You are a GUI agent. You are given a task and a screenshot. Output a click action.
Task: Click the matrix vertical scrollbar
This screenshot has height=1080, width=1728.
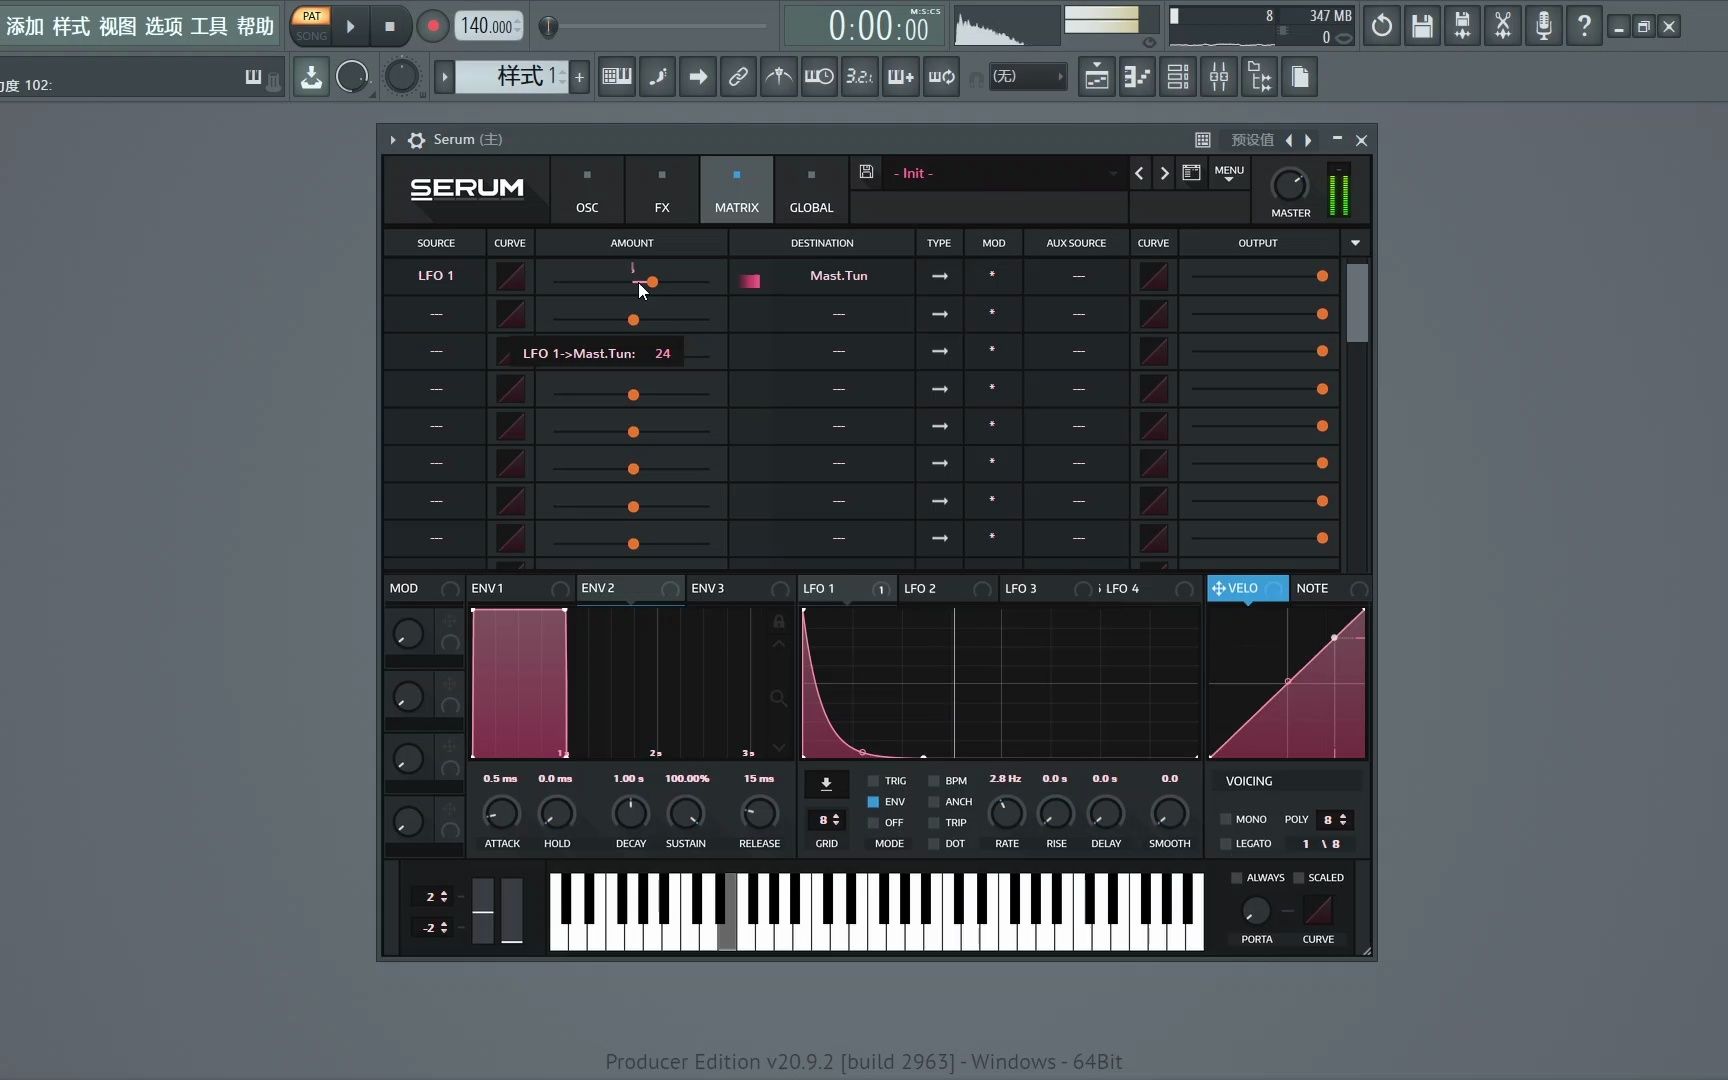coord(1356,305)
